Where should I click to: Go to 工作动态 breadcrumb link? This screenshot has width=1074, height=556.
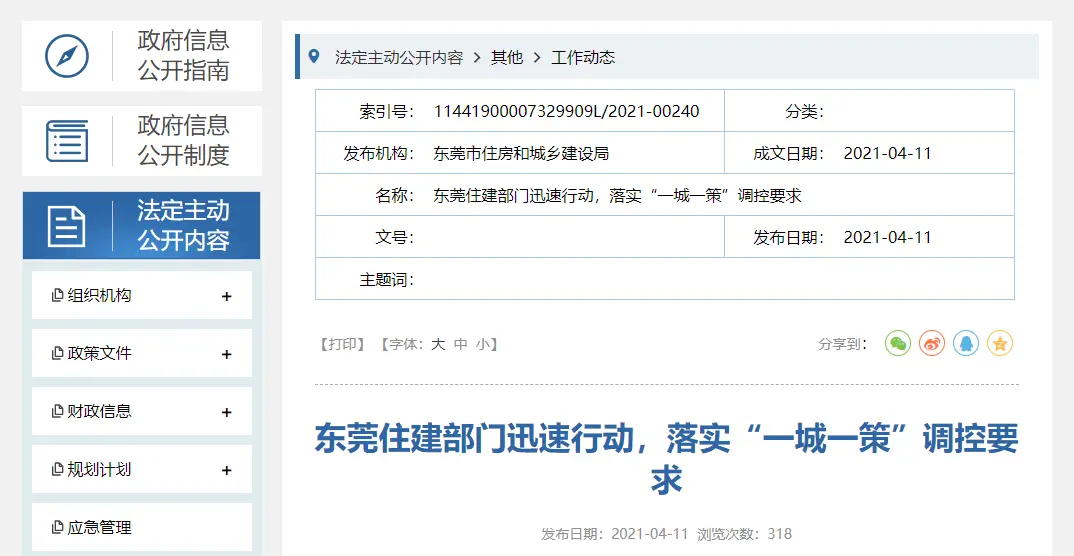(x=583, y=57)
